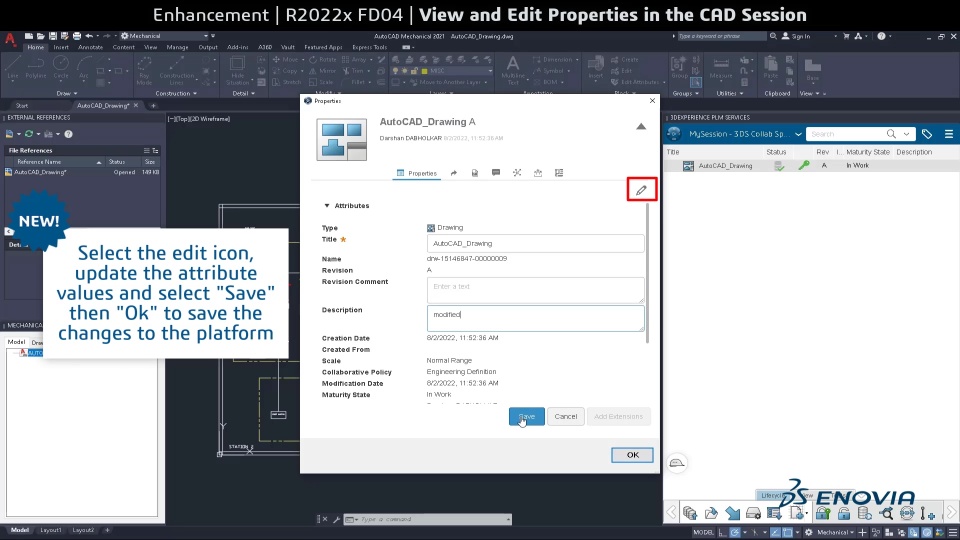Switch to Layout2 tab
Viewport: 960px width, 540px height.
click(x=83, y=530)
